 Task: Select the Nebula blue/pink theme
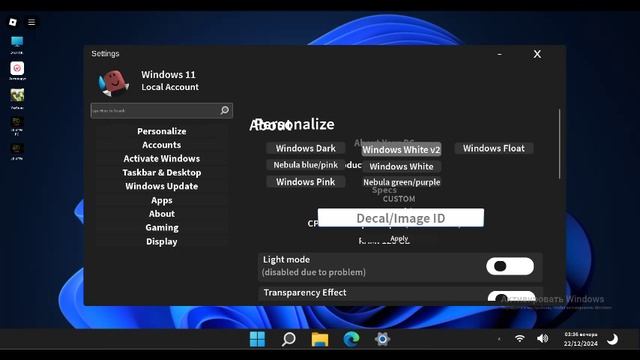click(x=306, y=165)
